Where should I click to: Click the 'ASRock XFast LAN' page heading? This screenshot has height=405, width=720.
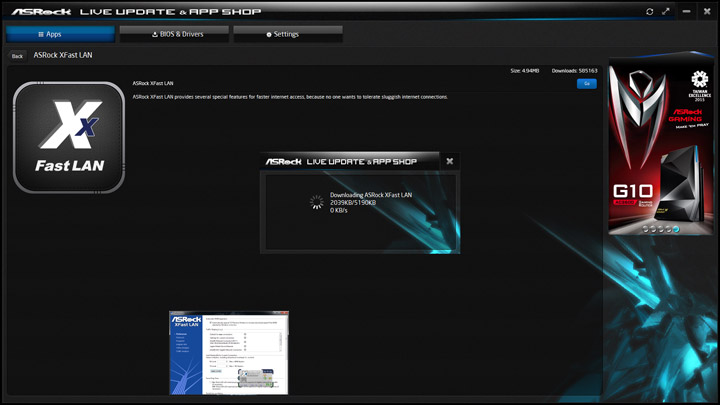[x=63, y=55]
